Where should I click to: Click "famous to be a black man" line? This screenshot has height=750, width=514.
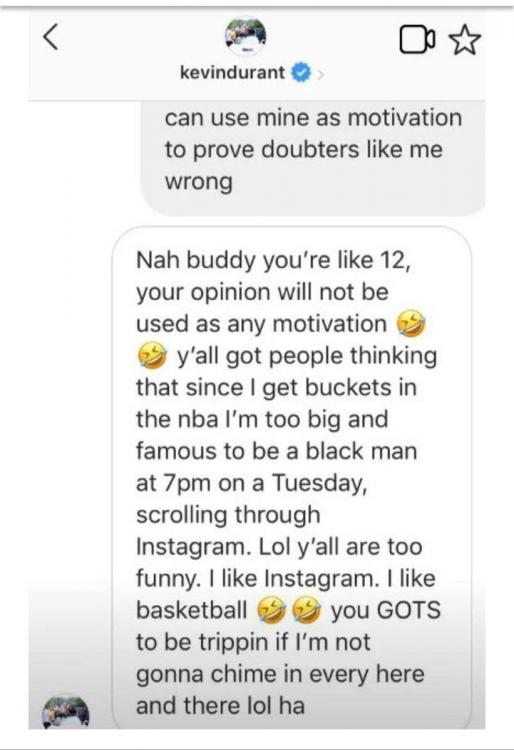(x=276, y=451)
